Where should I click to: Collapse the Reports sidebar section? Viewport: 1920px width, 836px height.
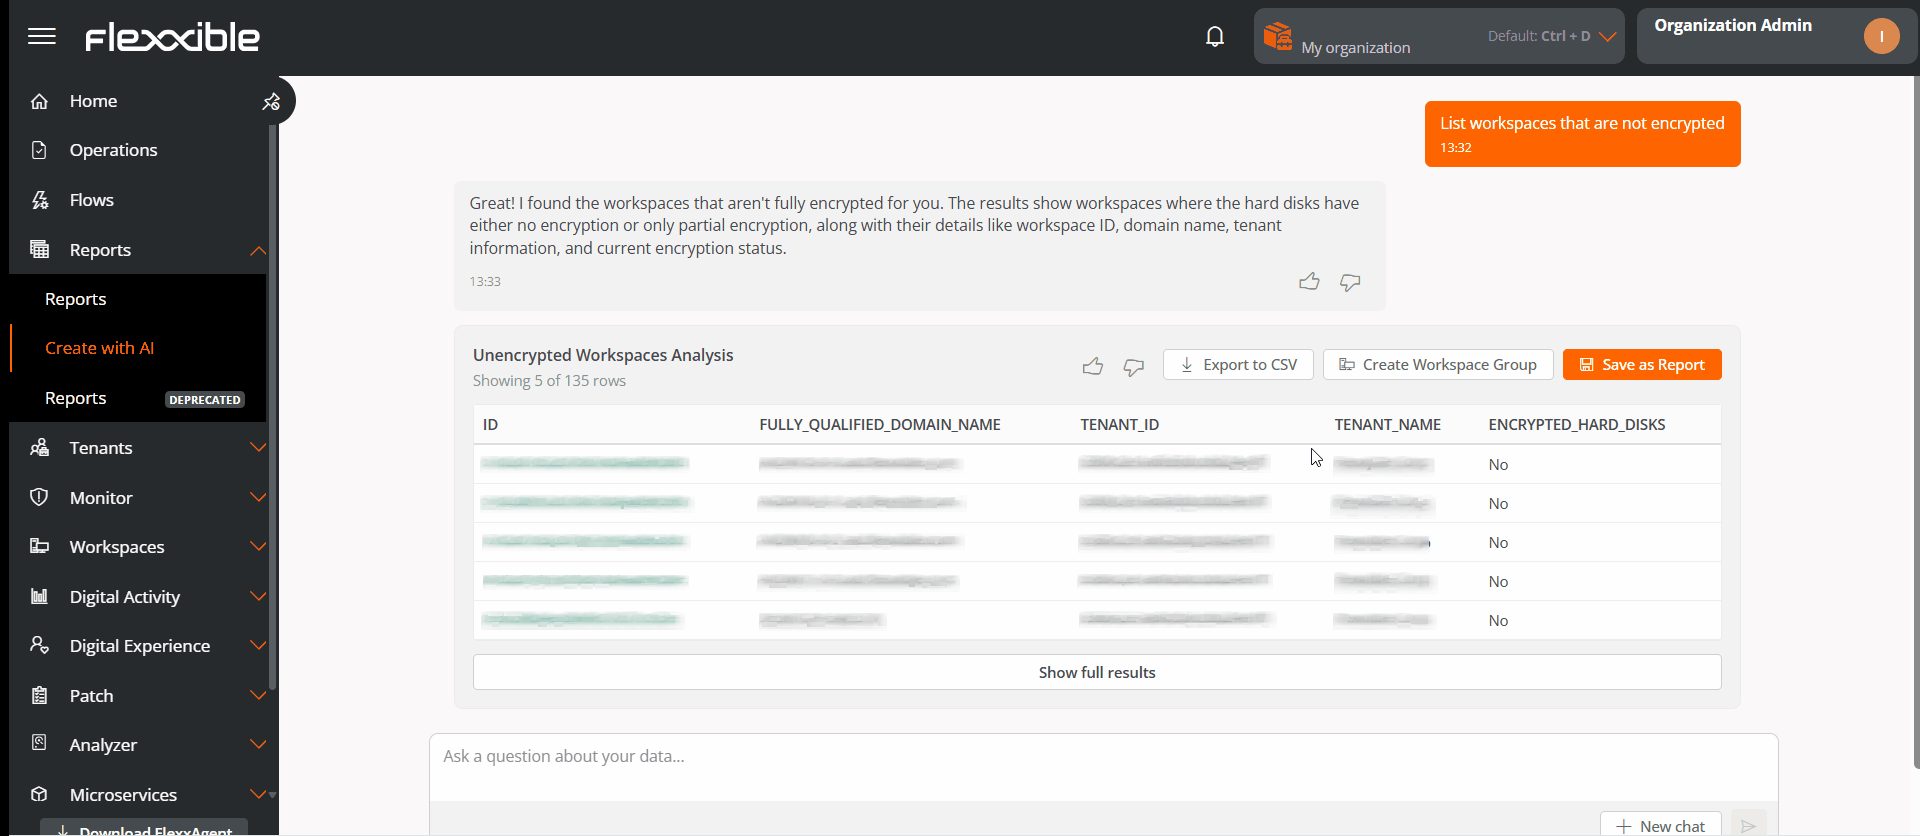pyautogui.click(x=257, y=250)
